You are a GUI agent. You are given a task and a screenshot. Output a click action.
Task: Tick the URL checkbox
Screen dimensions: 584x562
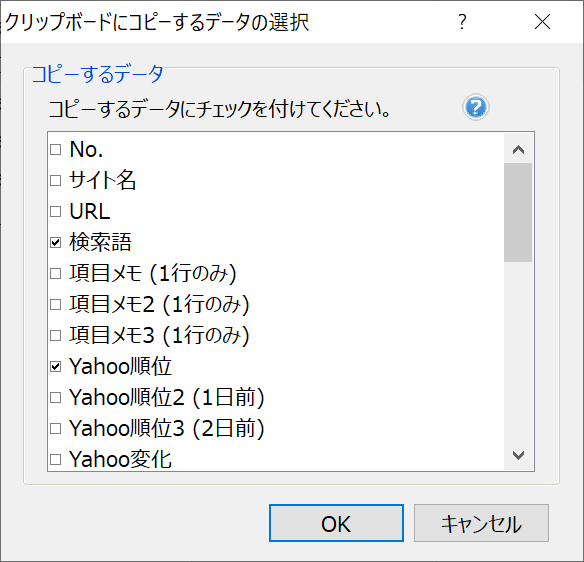pos(55,212)
